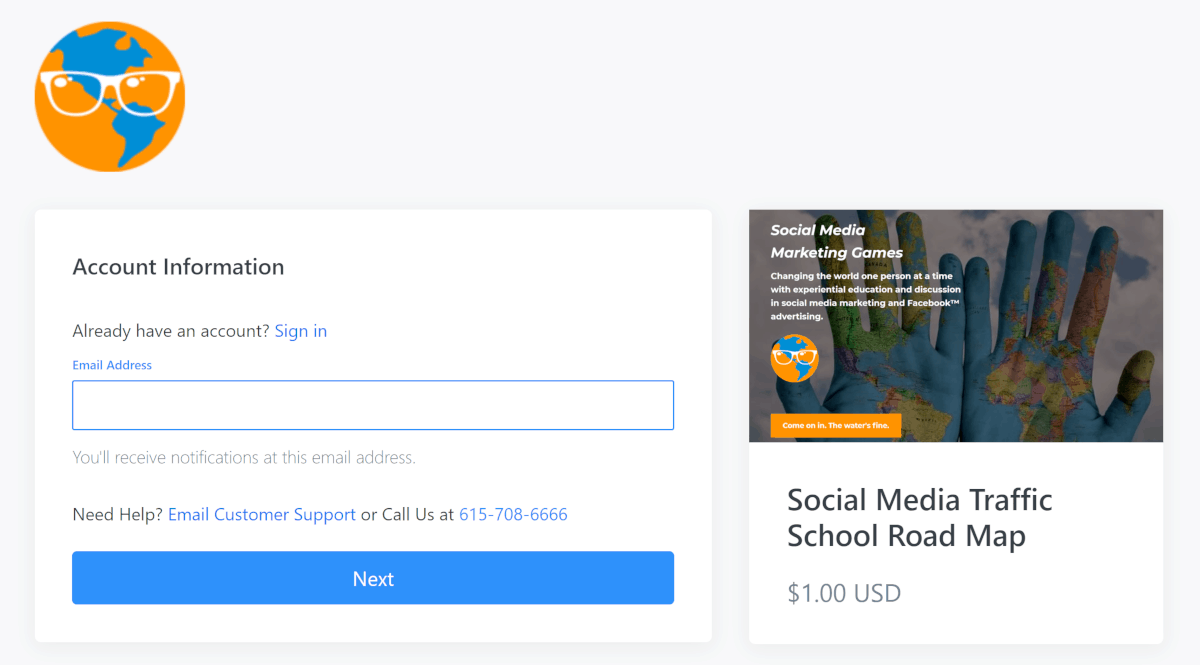Click the orange 'Come on in' banner button

(836, 425)
